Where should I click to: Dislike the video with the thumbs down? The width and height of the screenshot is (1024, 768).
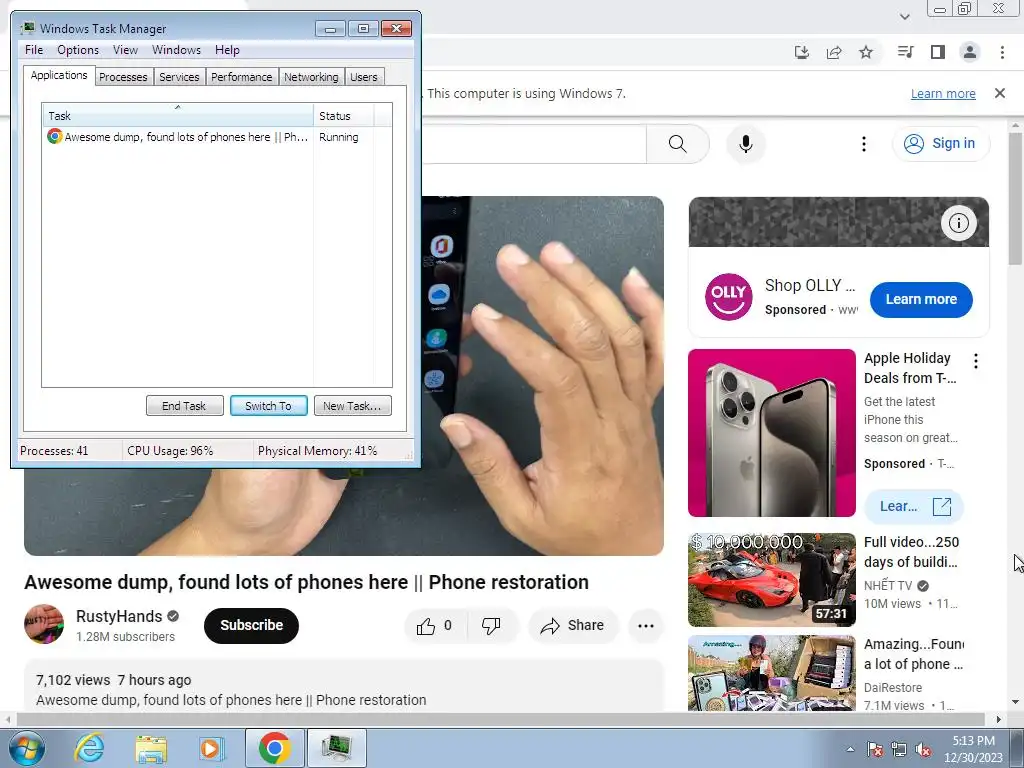(x=491, y=626)
